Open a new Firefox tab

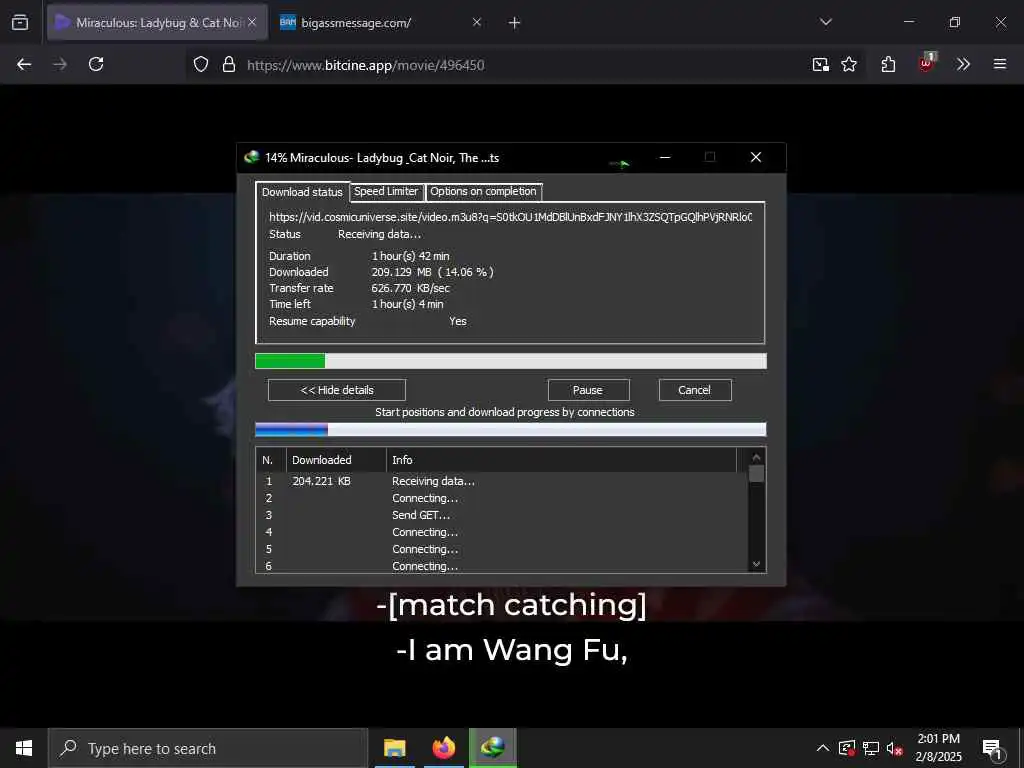click(x=515, y=23)
